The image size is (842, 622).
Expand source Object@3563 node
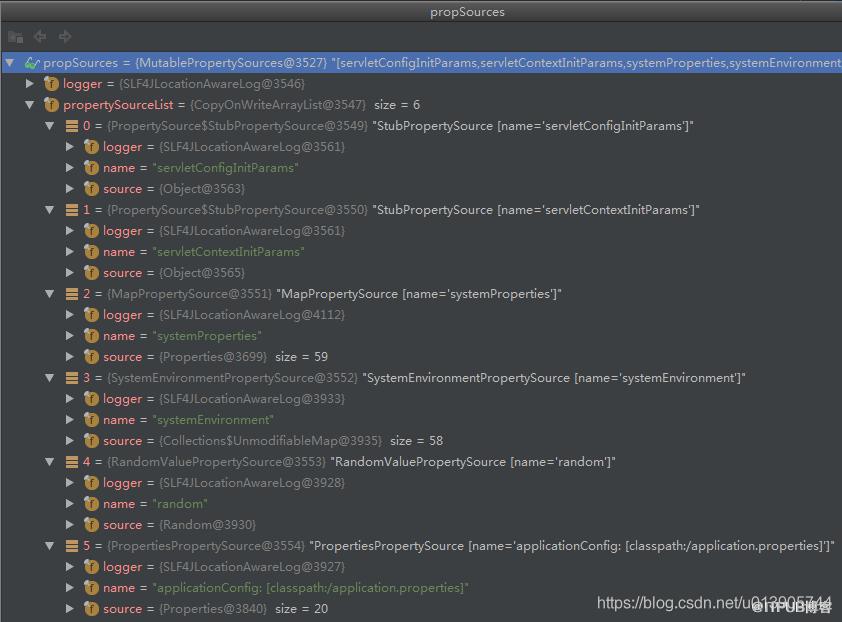(70, 189)
